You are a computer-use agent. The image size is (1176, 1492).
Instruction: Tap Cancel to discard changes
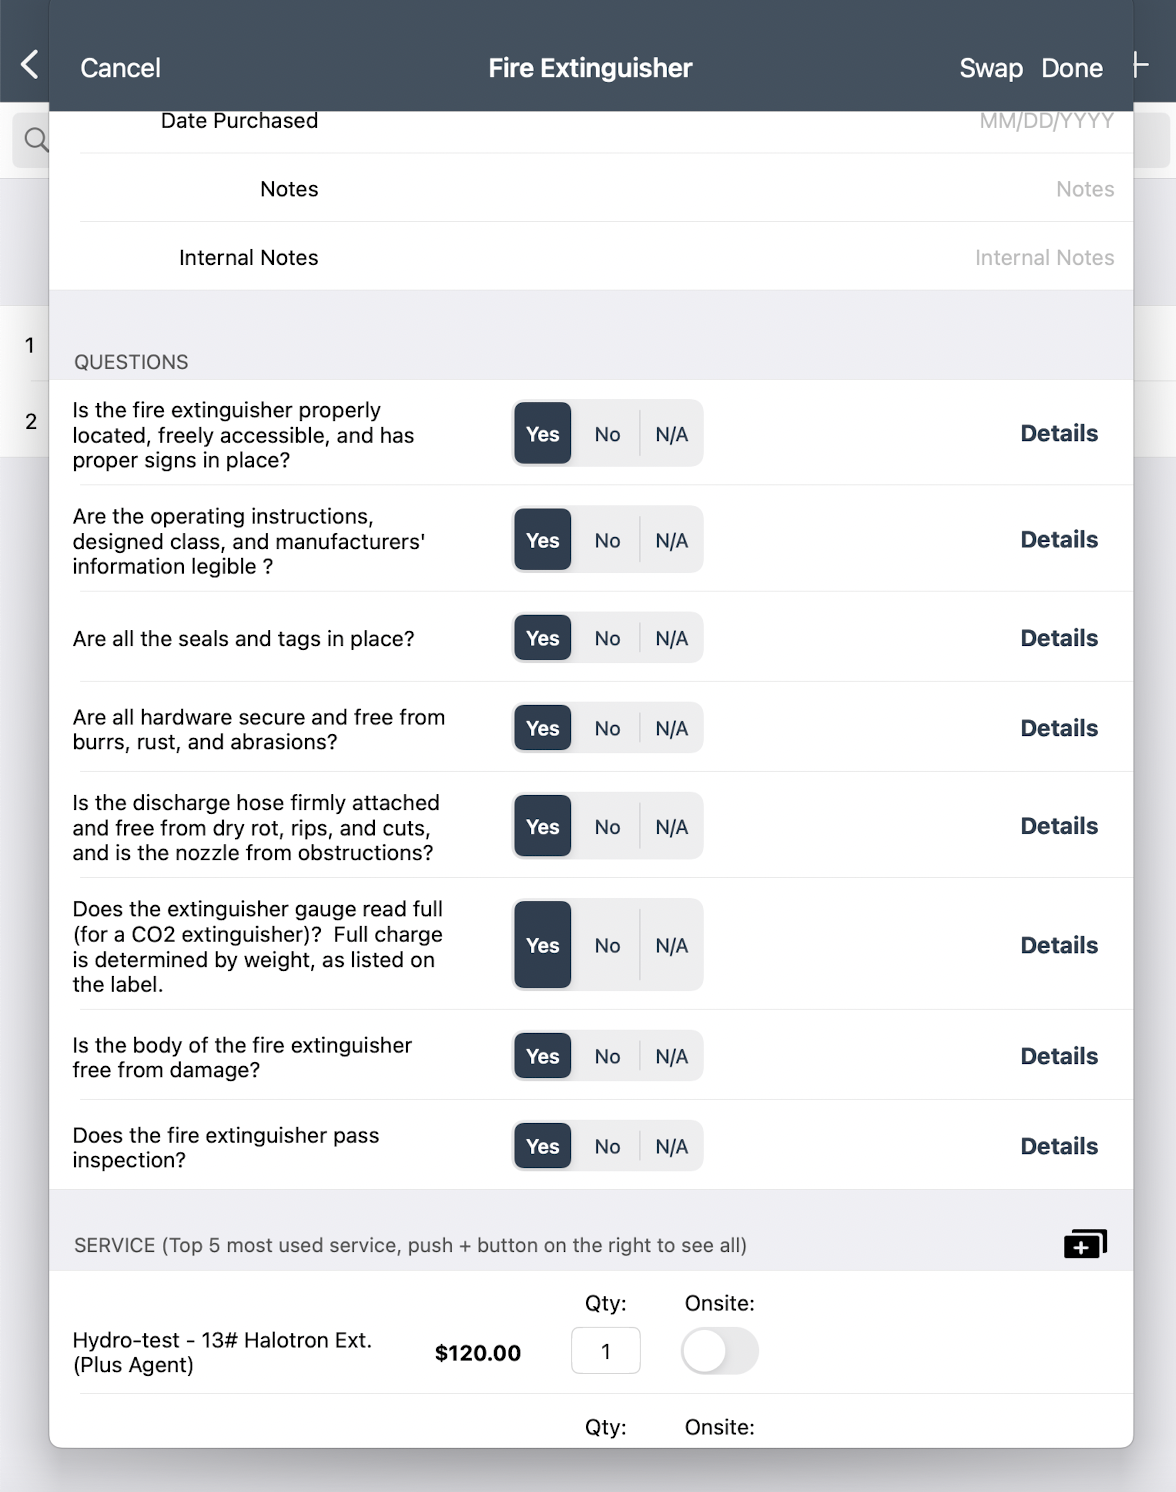click(x=120, y=67)
